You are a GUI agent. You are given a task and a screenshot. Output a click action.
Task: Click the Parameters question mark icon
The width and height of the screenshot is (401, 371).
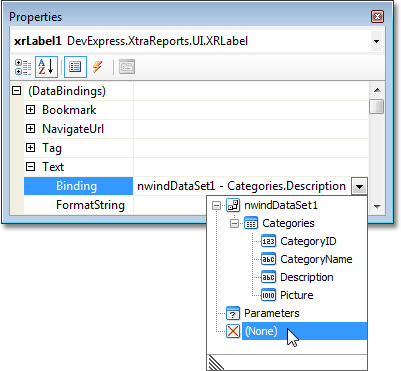(233, 313)
